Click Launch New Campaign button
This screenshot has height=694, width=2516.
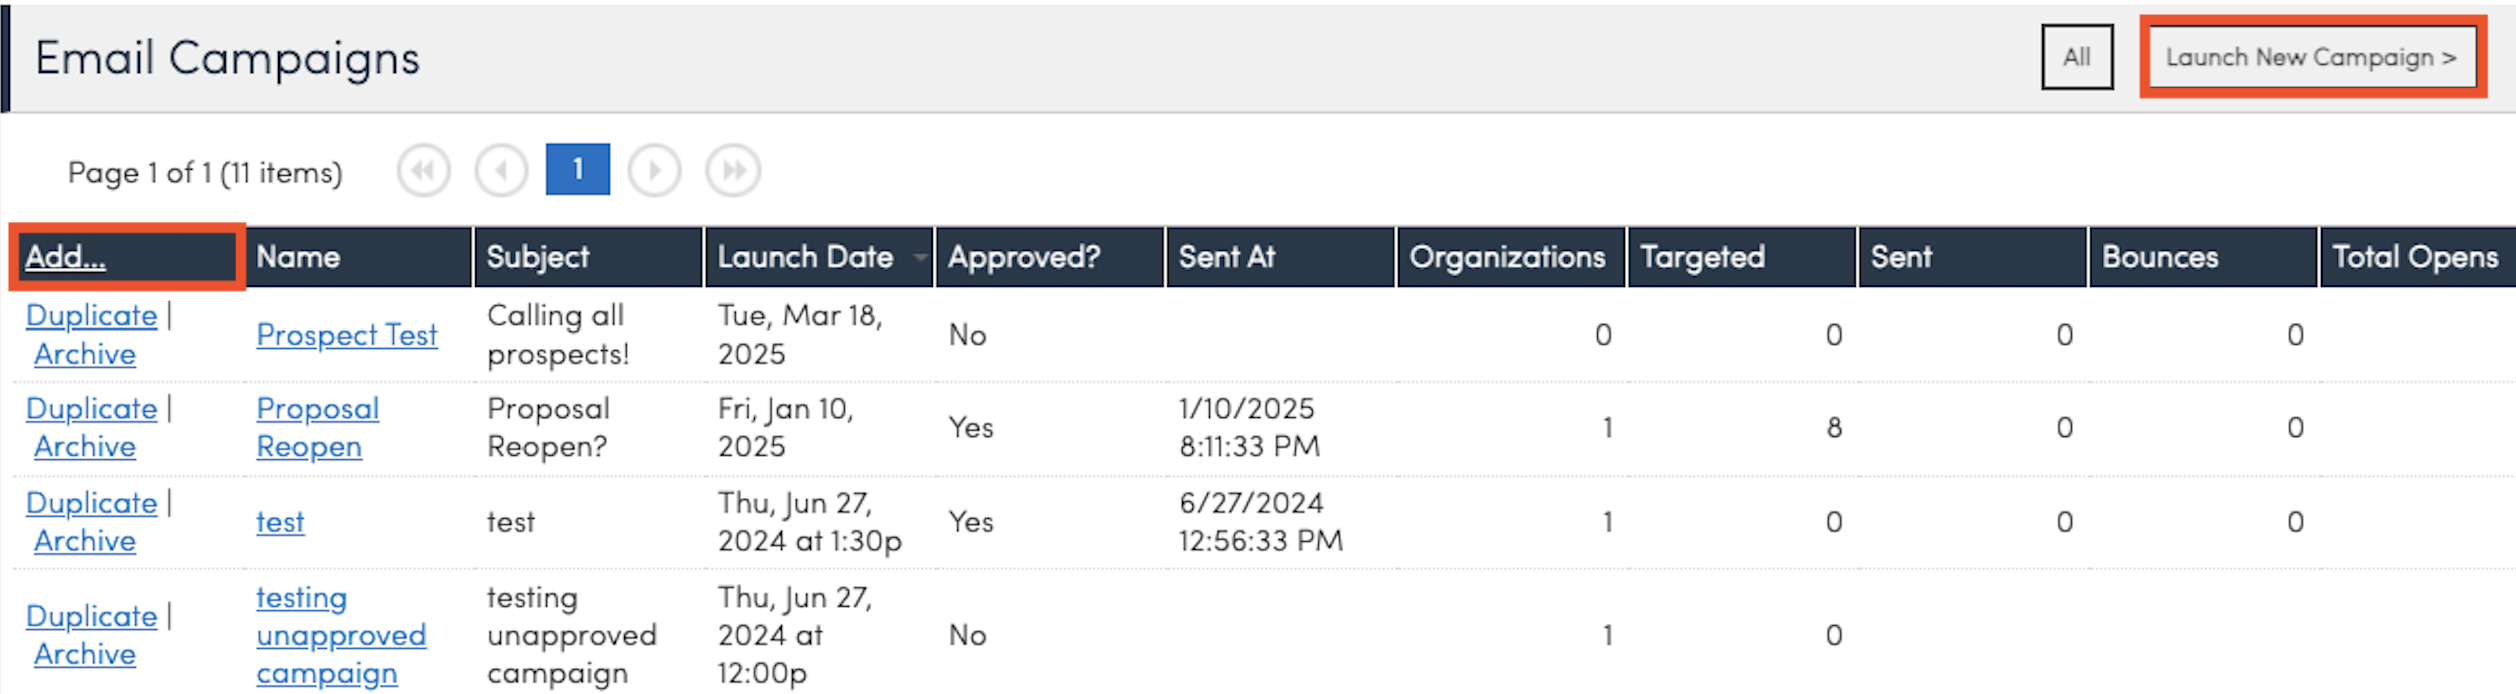point(2311,57)
